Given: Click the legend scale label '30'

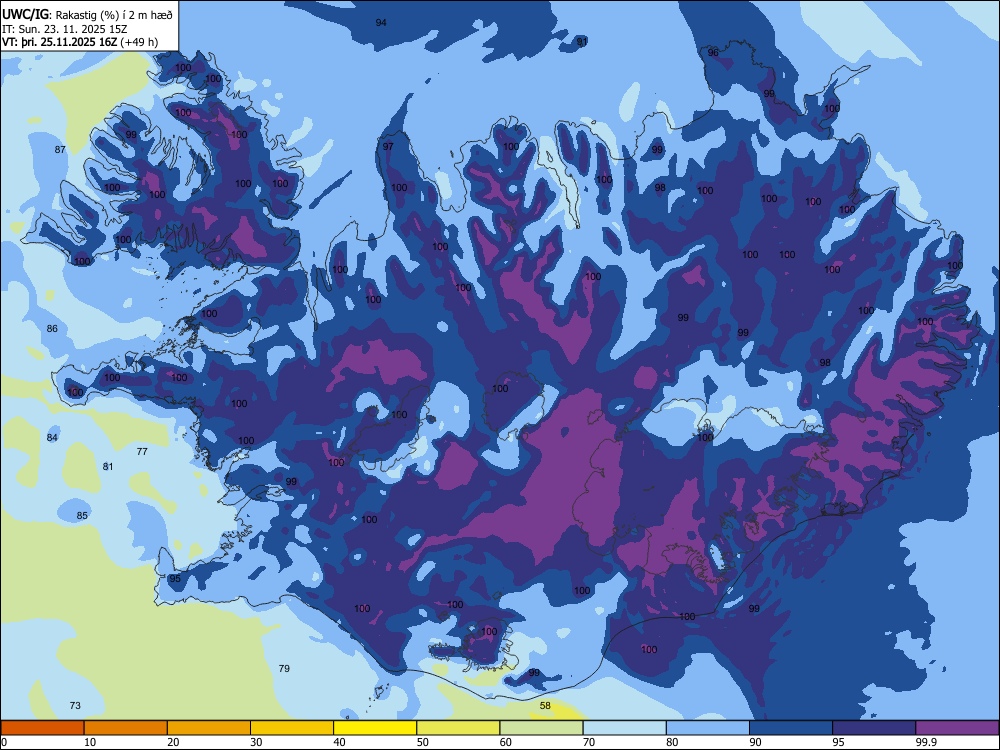Looking at the screenshot, I should coord(256,742).
